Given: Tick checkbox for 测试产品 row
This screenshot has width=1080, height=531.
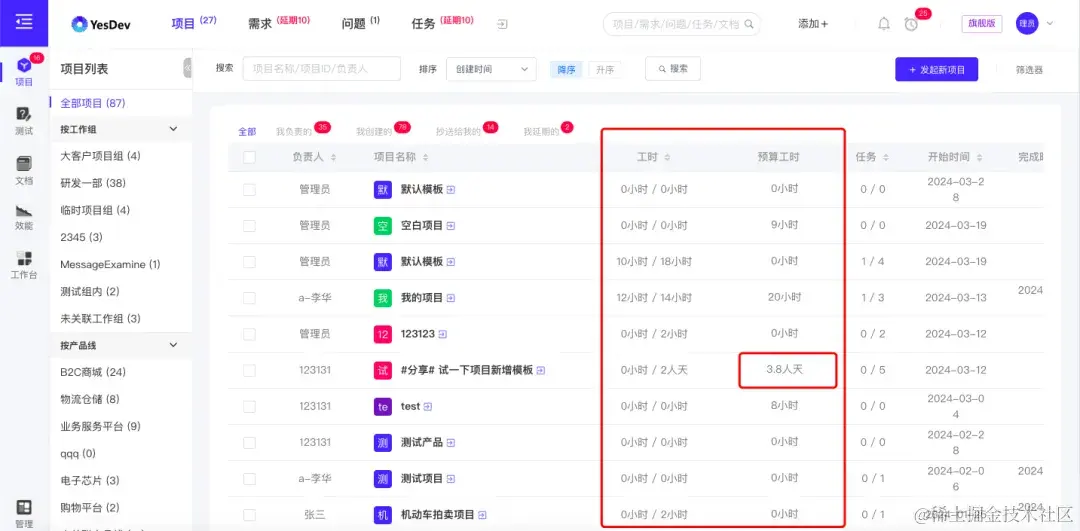Looking at the screenshot, I should (x=249, y=443).
